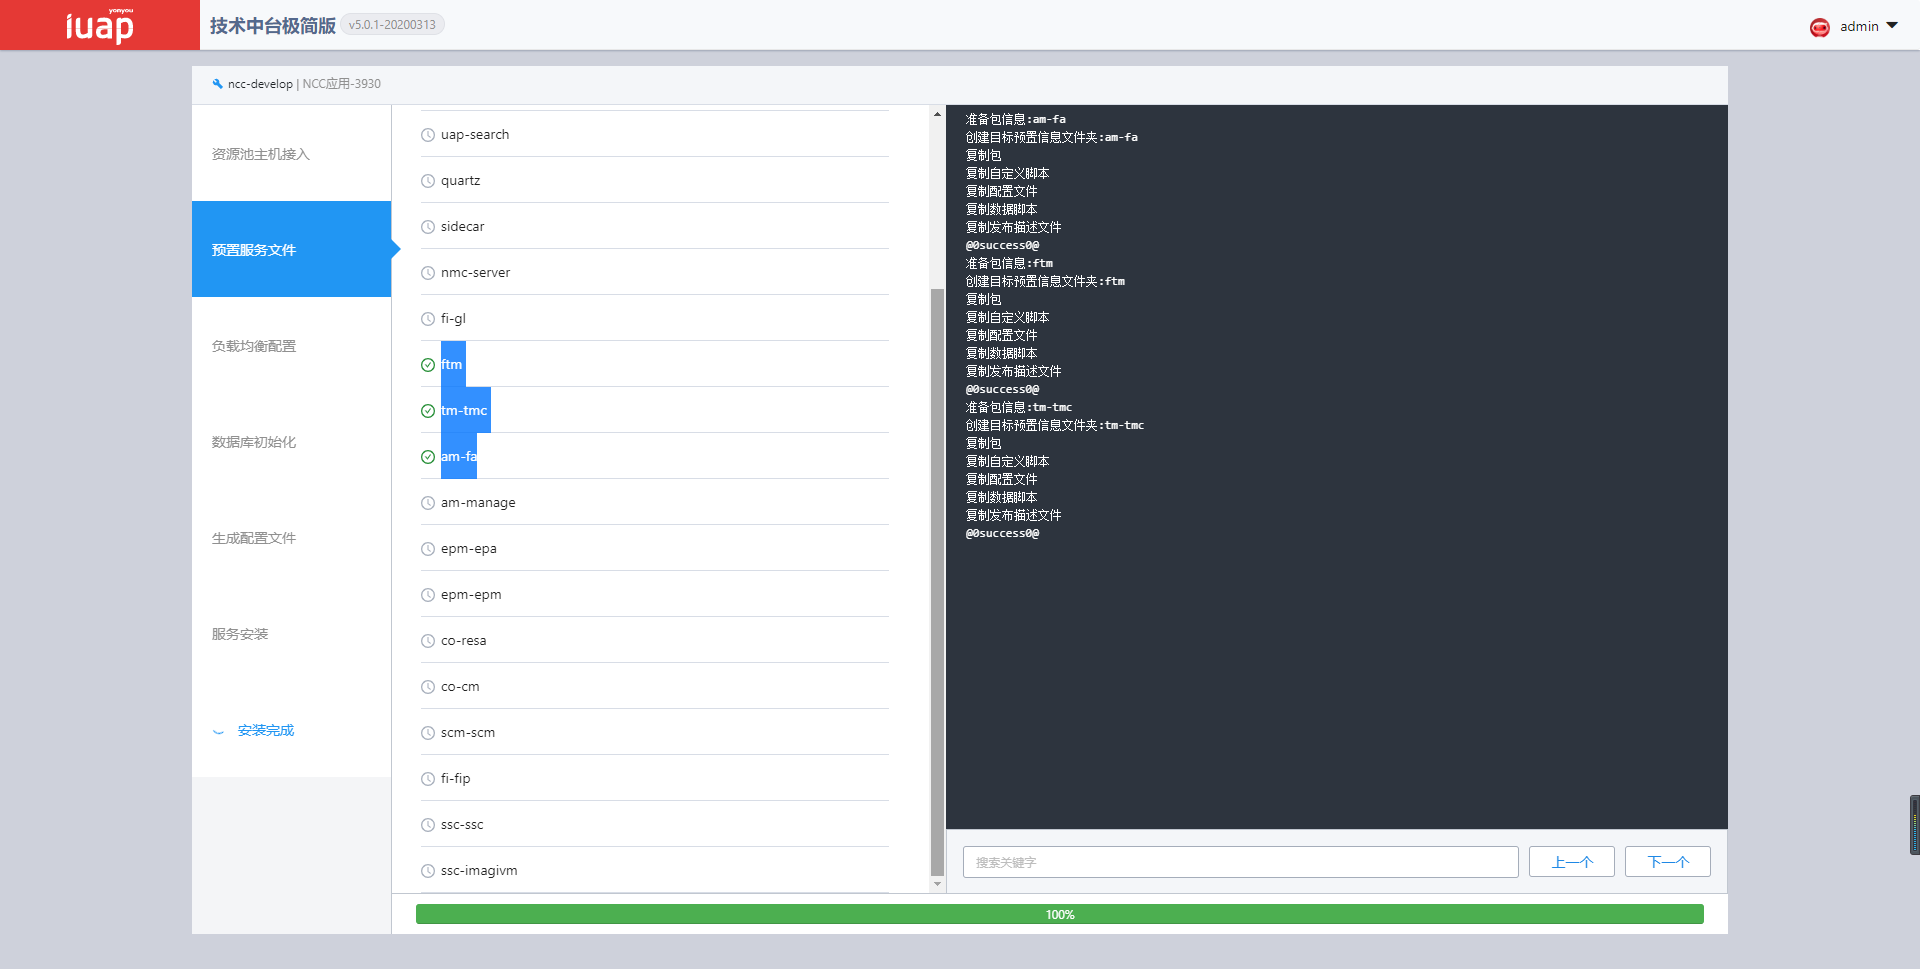Select the nmc-server service name

click(475, 273)
